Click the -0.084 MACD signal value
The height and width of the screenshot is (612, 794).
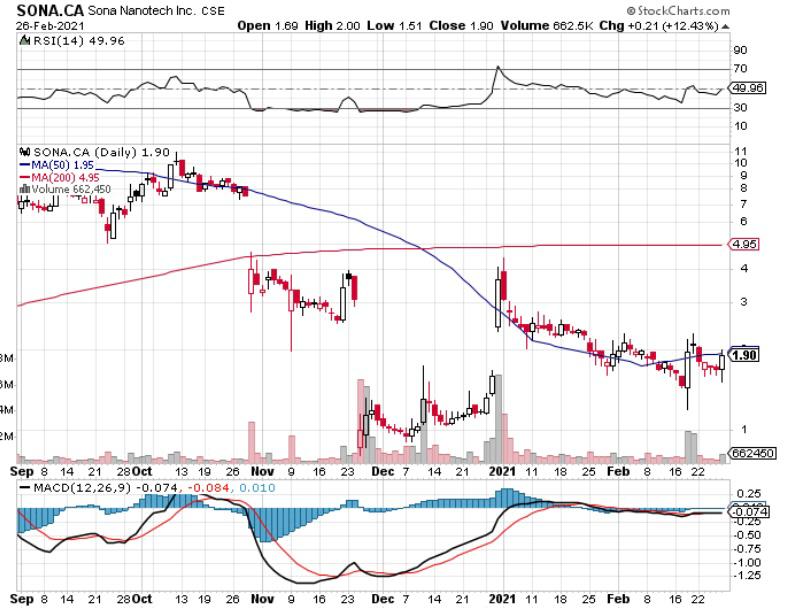(210, 488)
